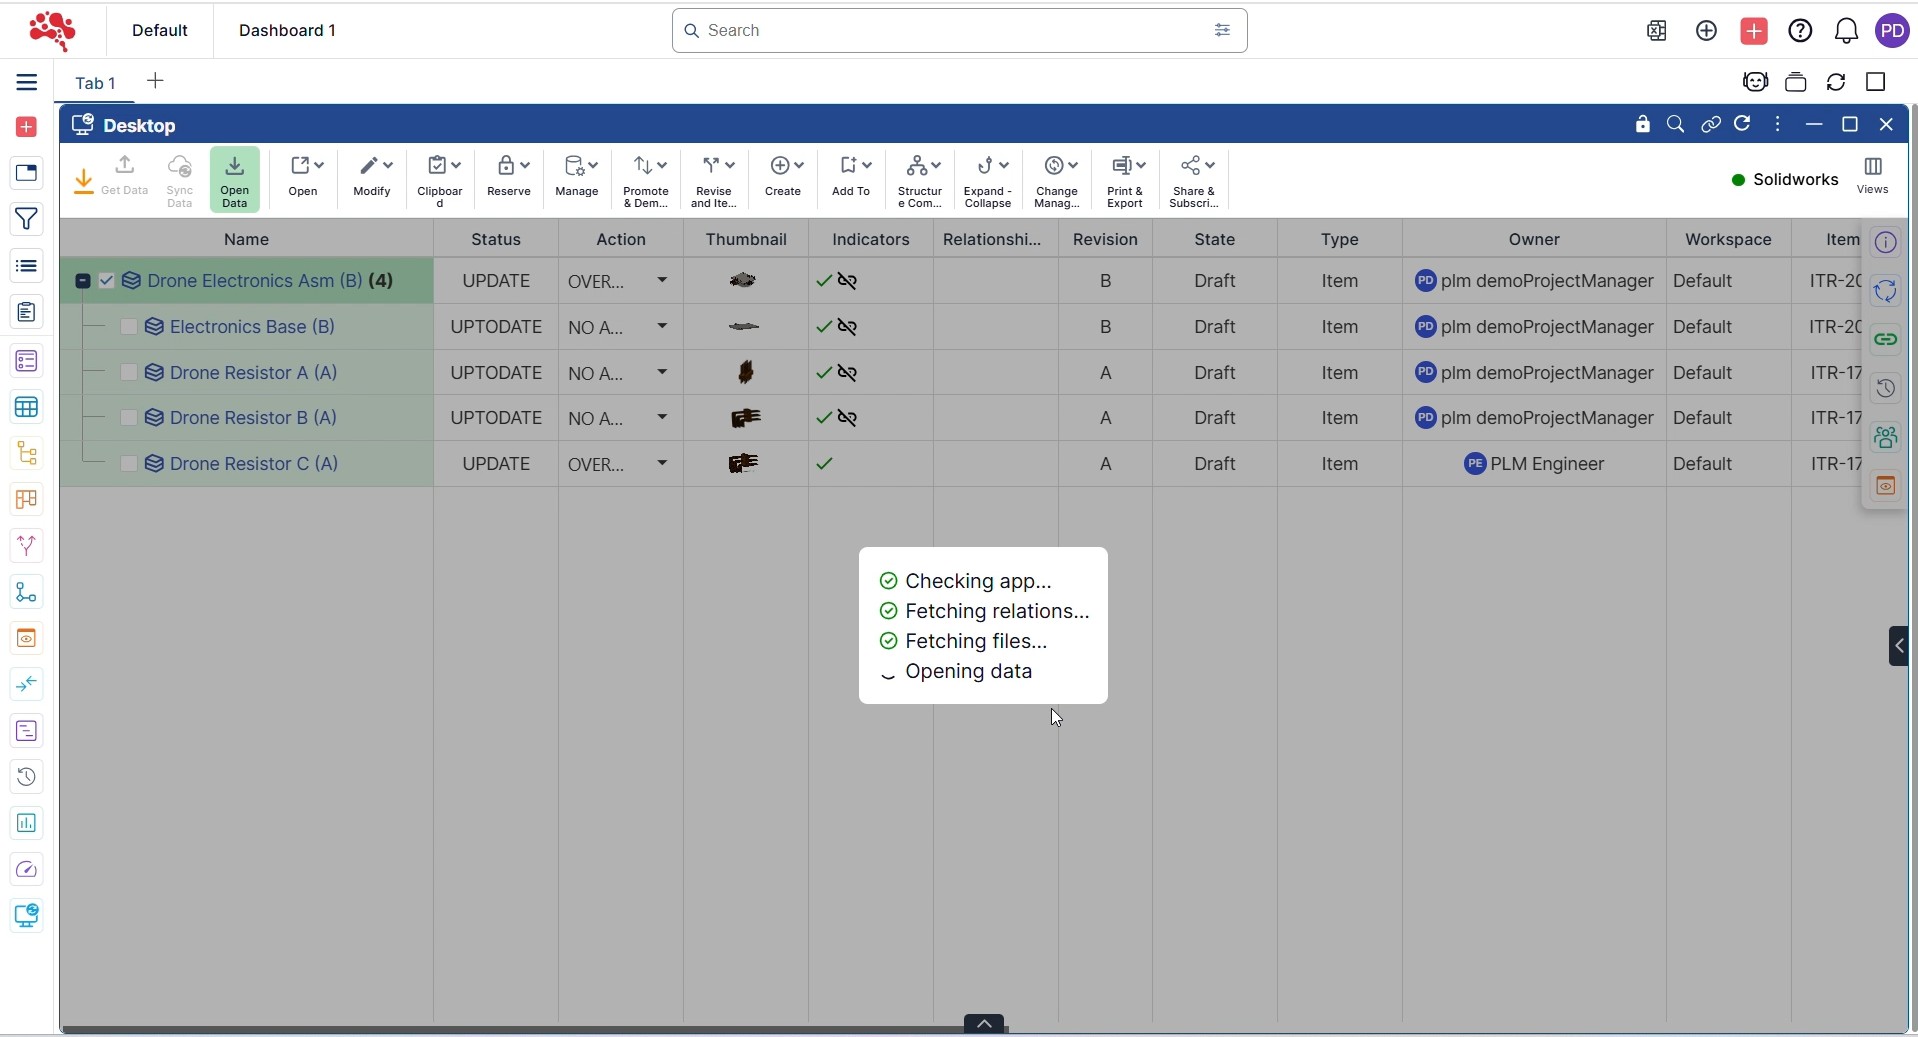Click the notifications bell icon
The image size is (1918, 1037).
click(1846, 31)
